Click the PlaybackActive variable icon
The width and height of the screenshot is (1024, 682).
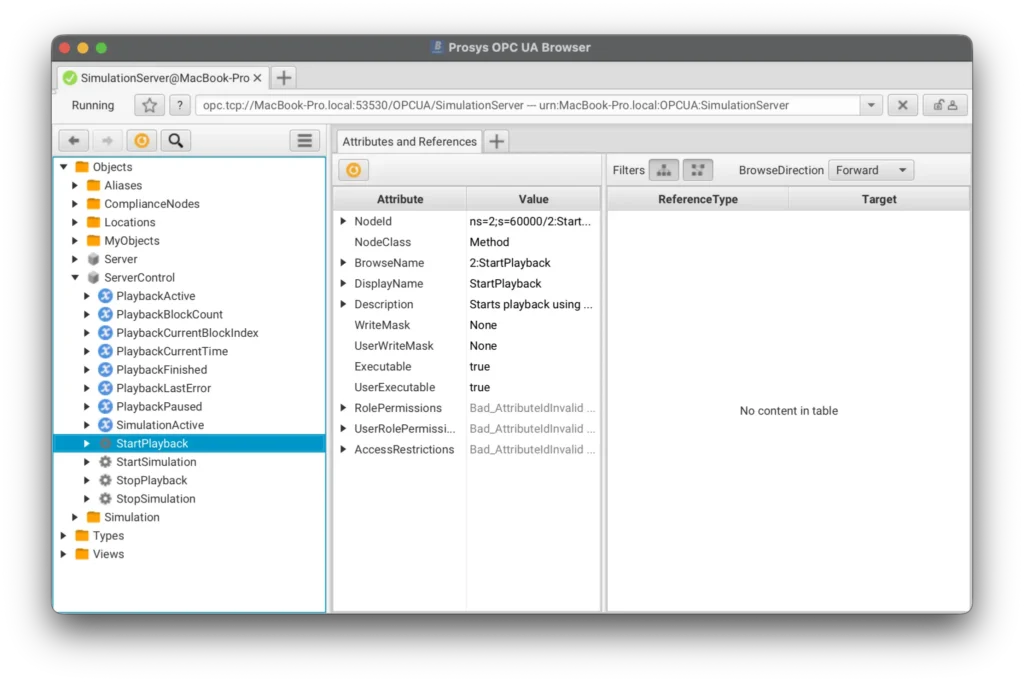pyautogui.click(x=105, y=296)
